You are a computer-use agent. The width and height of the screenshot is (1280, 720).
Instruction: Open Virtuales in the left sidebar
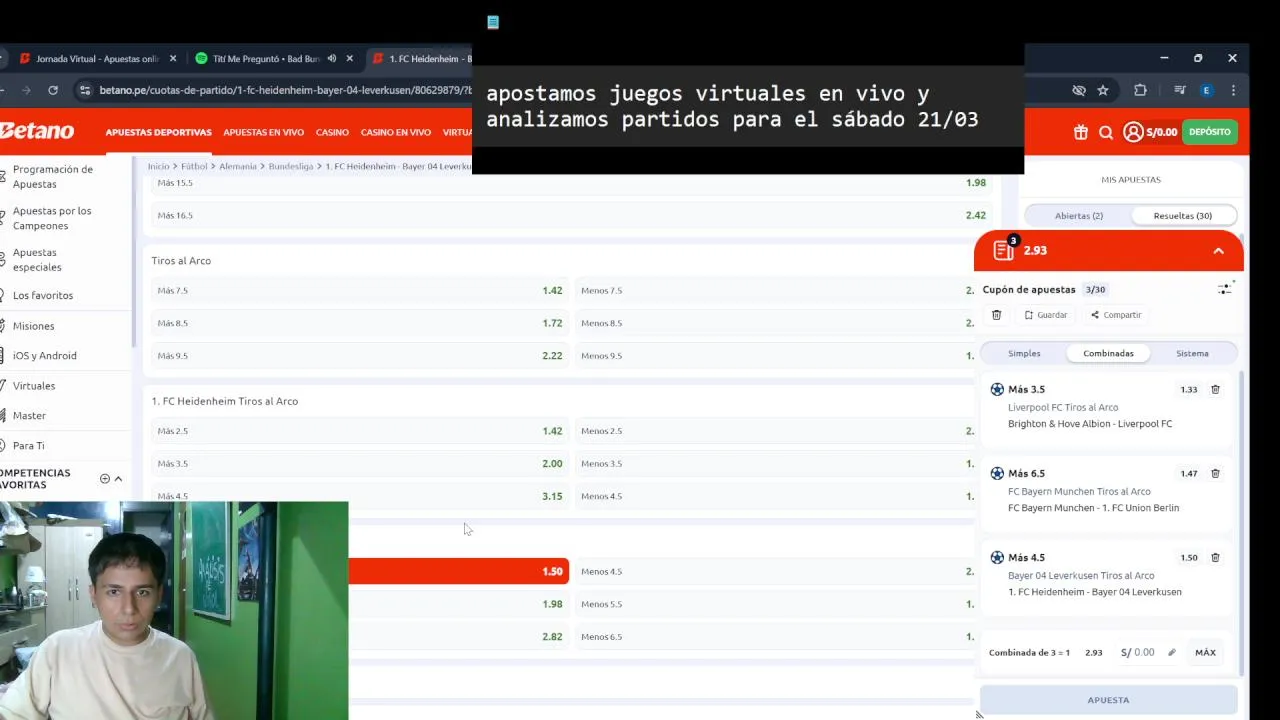34,386
